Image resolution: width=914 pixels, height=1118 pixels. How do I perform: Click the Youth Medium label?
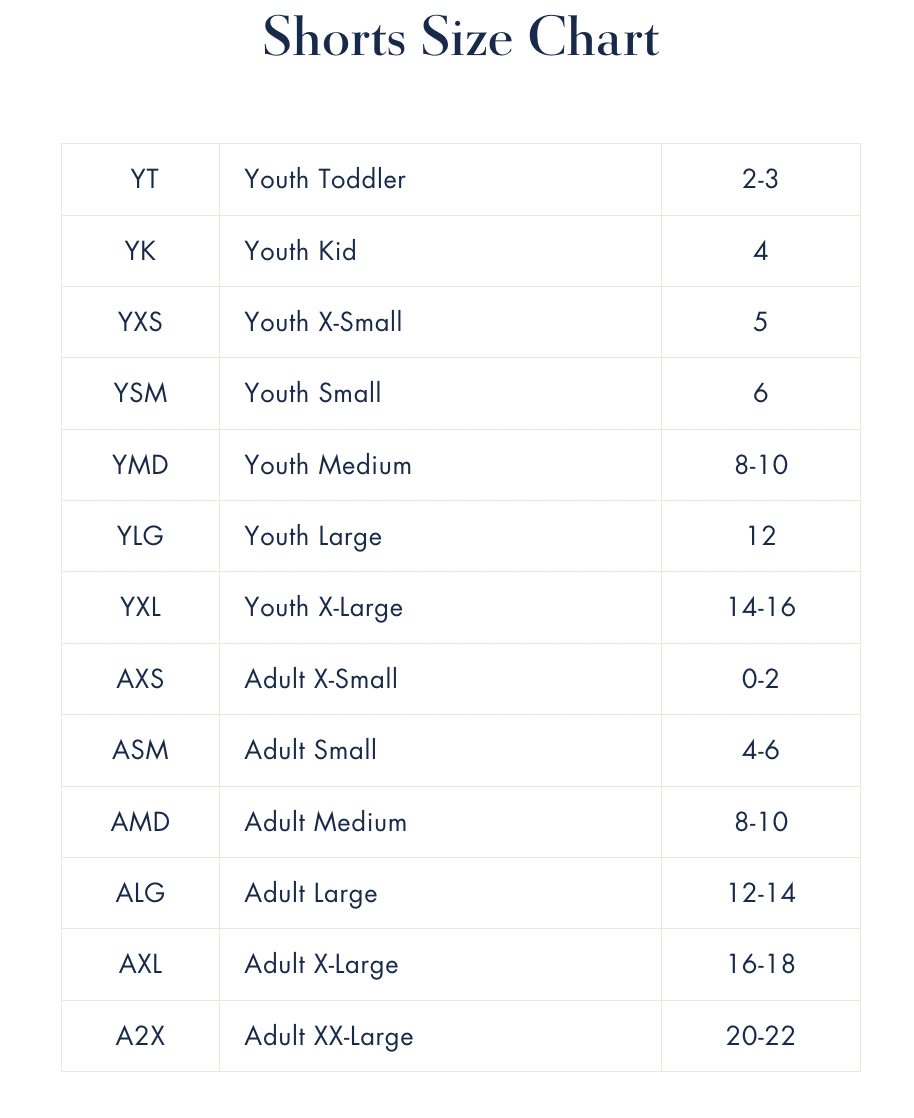point(328,465)
